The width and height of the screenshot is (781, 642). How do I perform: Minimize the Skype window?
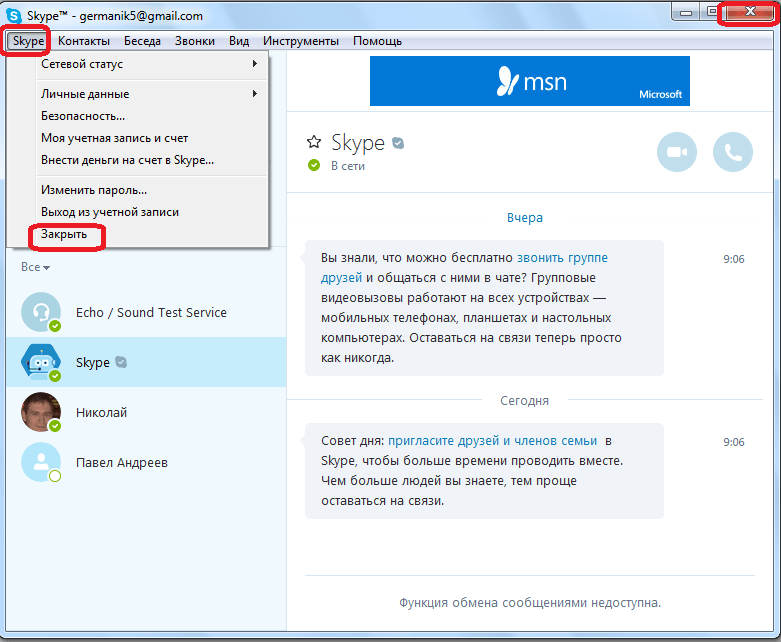coord(686,12)
